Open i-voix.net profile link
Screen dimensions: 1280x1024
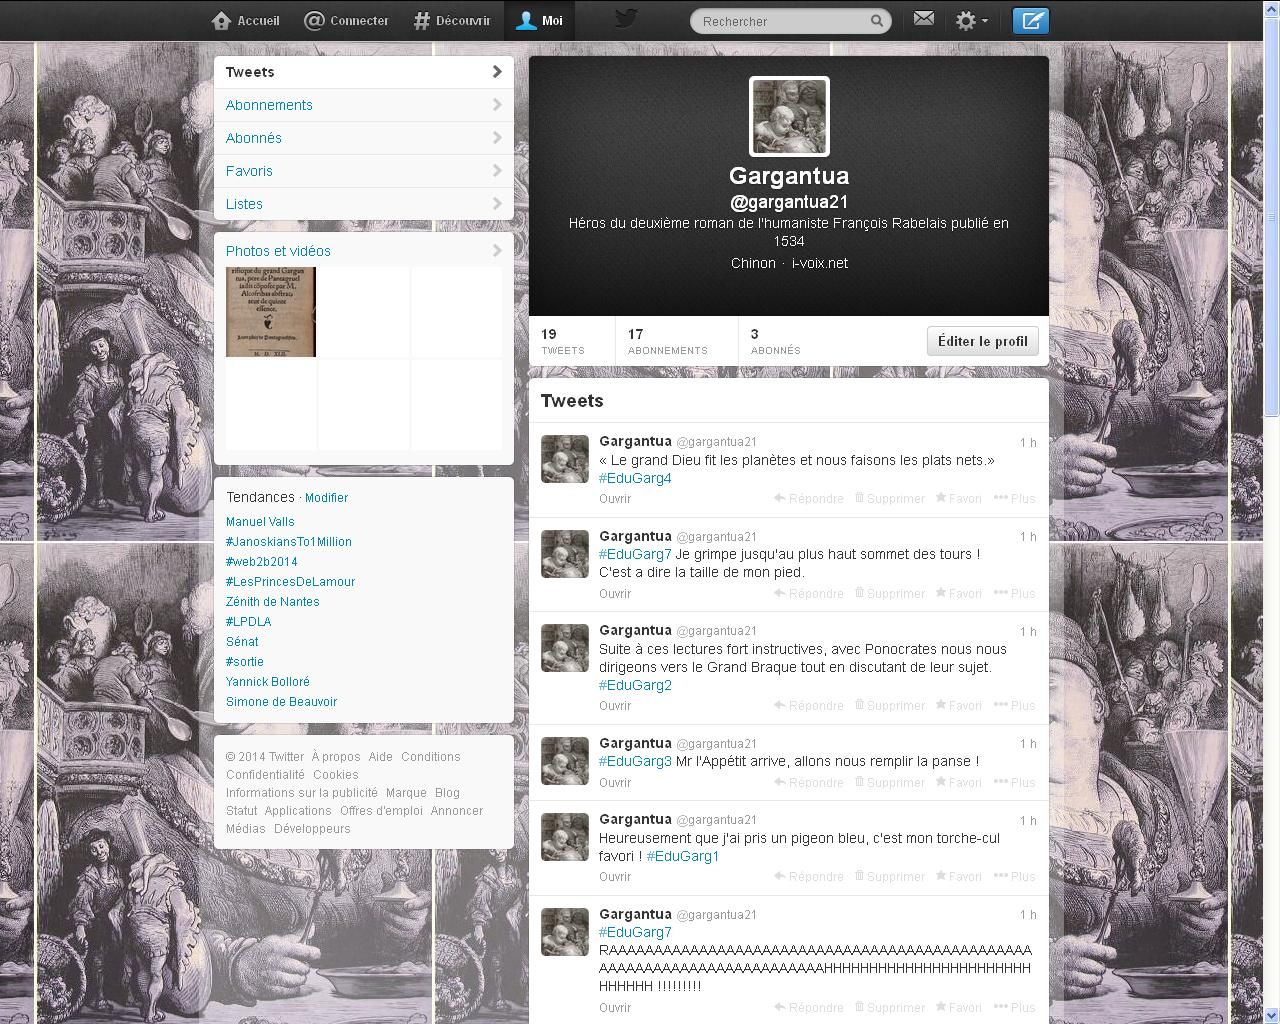point(820,263)
